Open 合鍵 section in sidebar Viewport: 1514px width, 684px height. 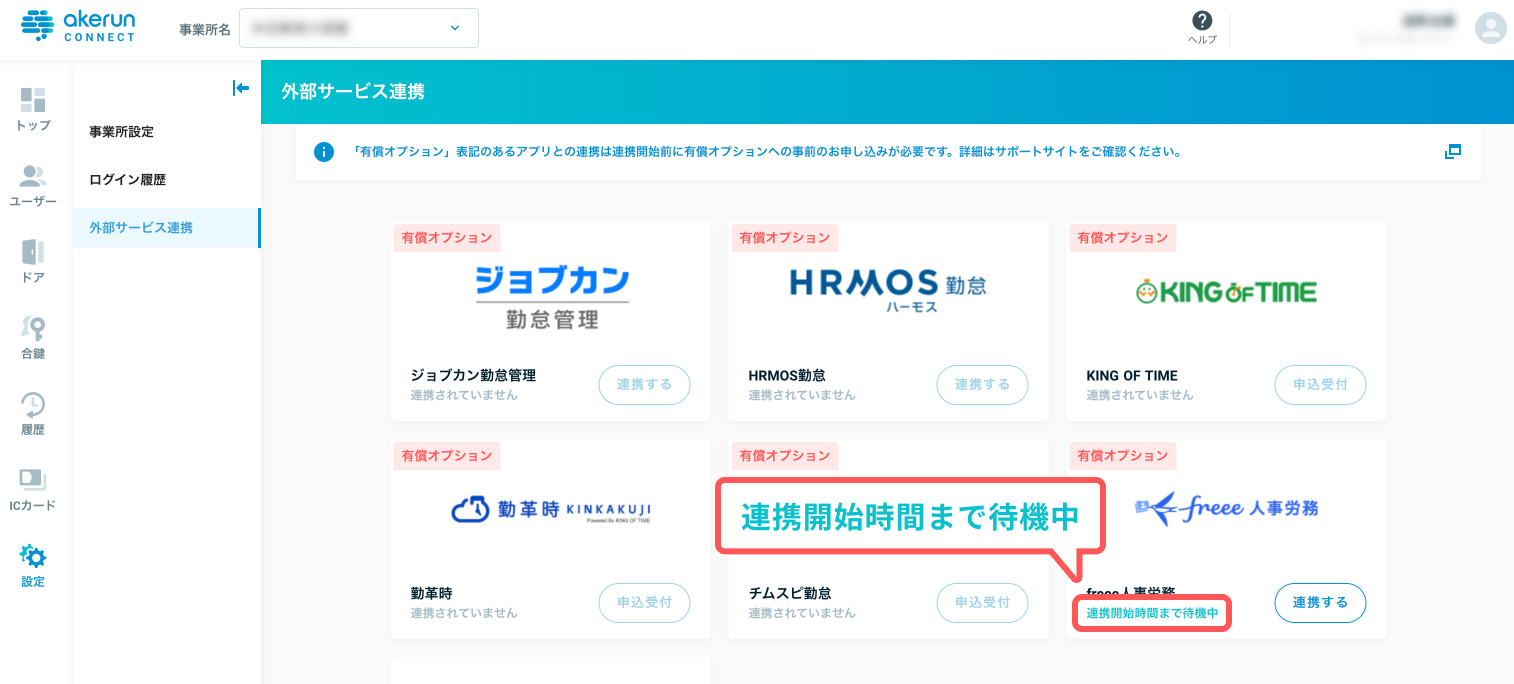click(33, 338)
